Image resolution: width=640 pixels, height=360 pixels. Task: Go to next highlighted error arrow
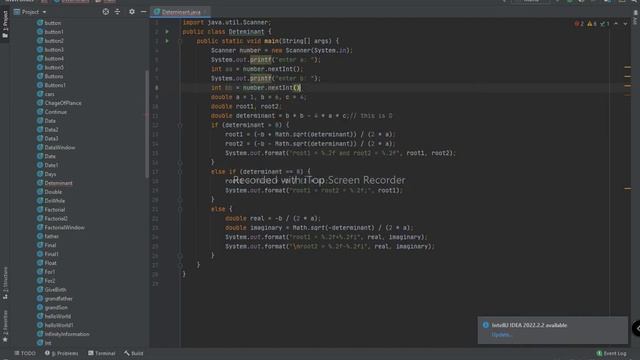pos(625,24)
